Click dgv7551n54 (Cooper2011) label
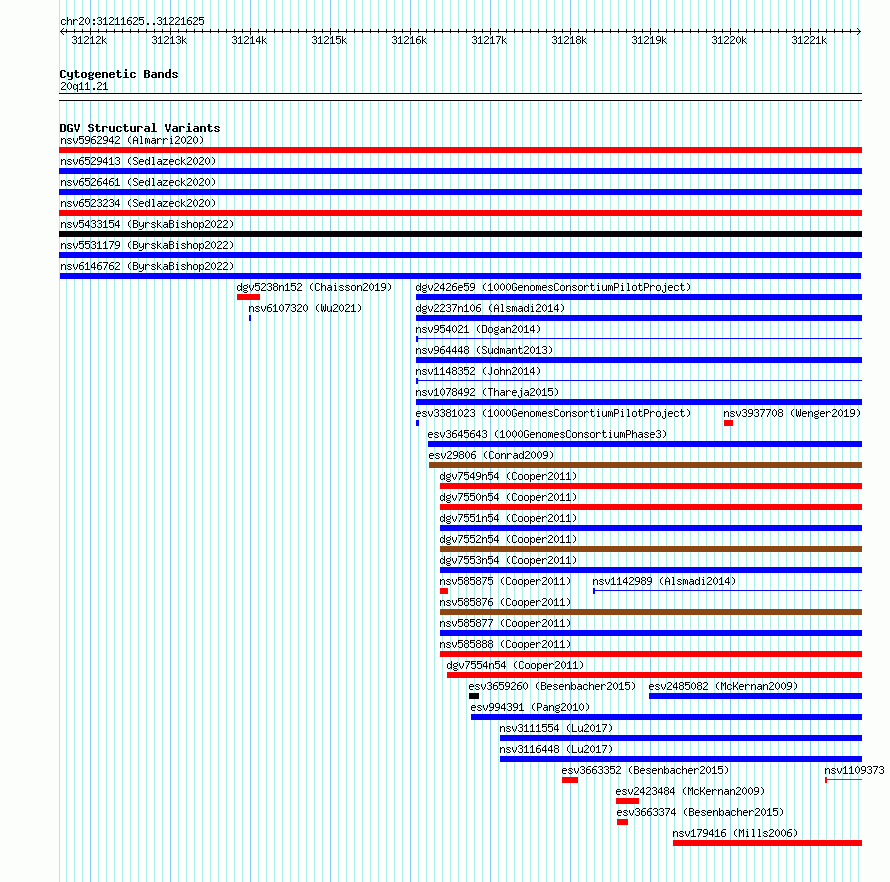This screenshot has height=882, width=890. pyautogui.click(x=509, y=518)
